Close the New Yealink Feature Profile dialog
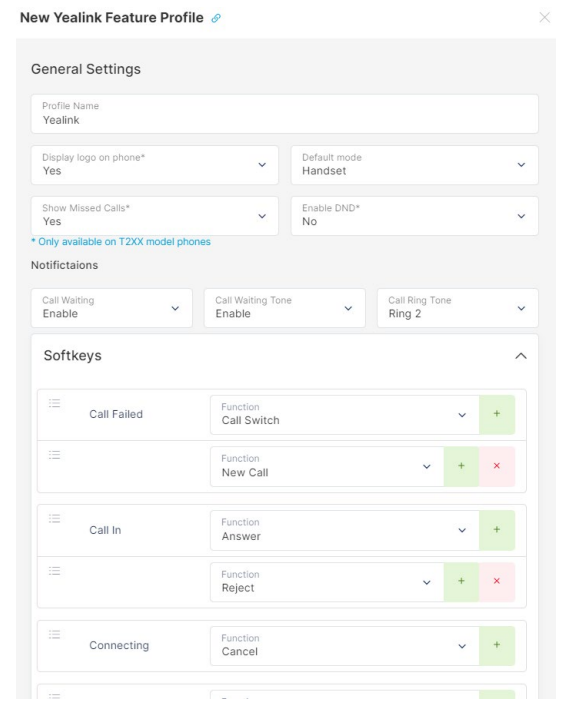 pos(544,17)
